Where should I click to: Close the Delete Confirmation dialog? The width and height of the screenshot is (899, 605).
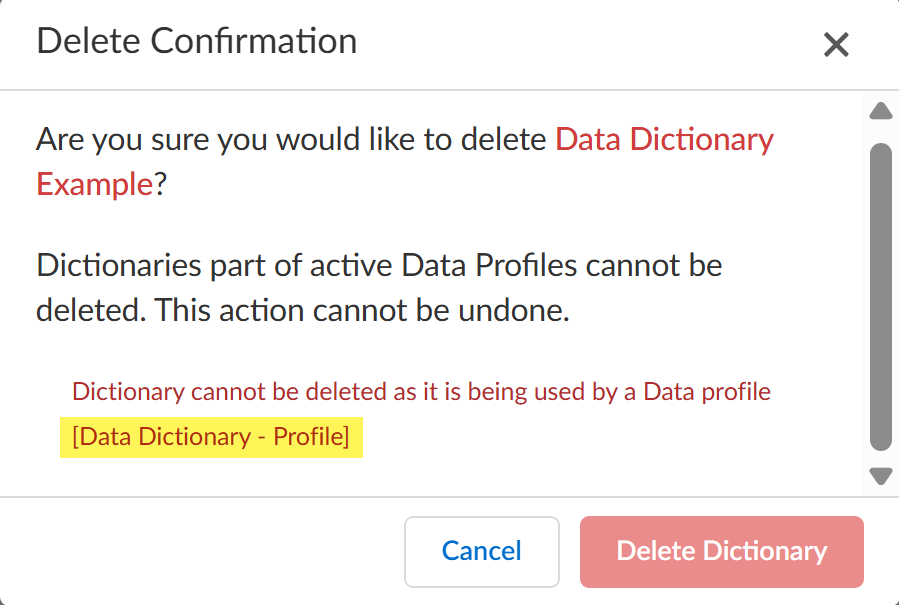[836, 44]
